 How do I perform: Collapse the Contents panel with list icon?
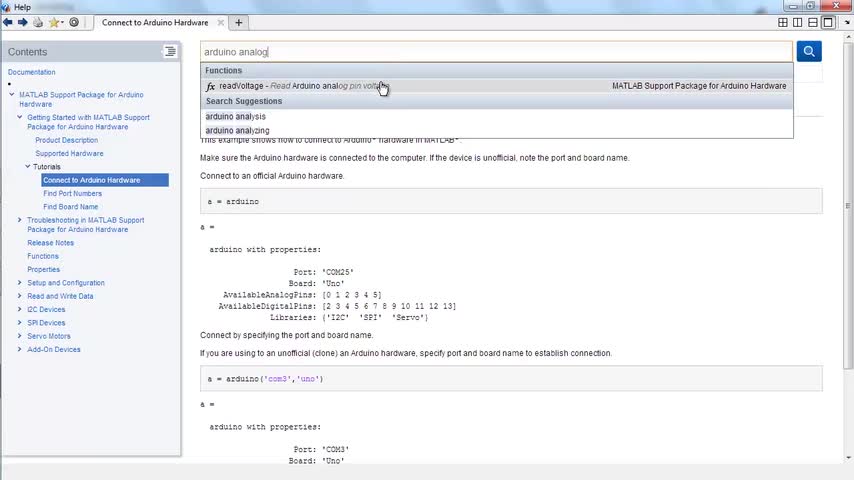[170, 52]
